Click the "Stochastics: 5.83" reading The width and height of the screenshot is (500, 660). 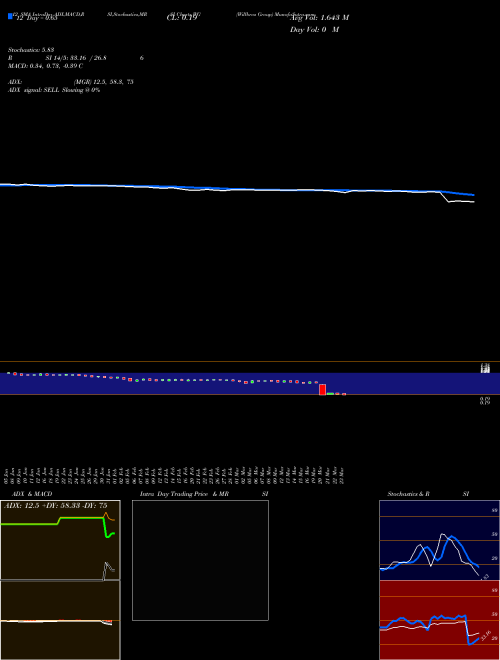point(31,50)
